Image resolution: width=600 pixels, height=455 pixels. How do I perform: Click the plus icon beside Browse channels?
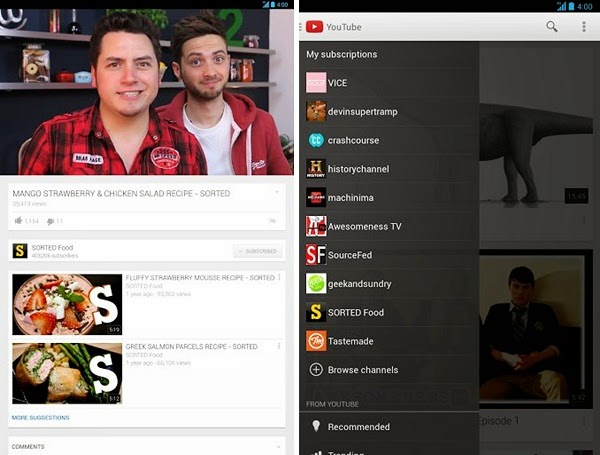click(x=316, y=370)
